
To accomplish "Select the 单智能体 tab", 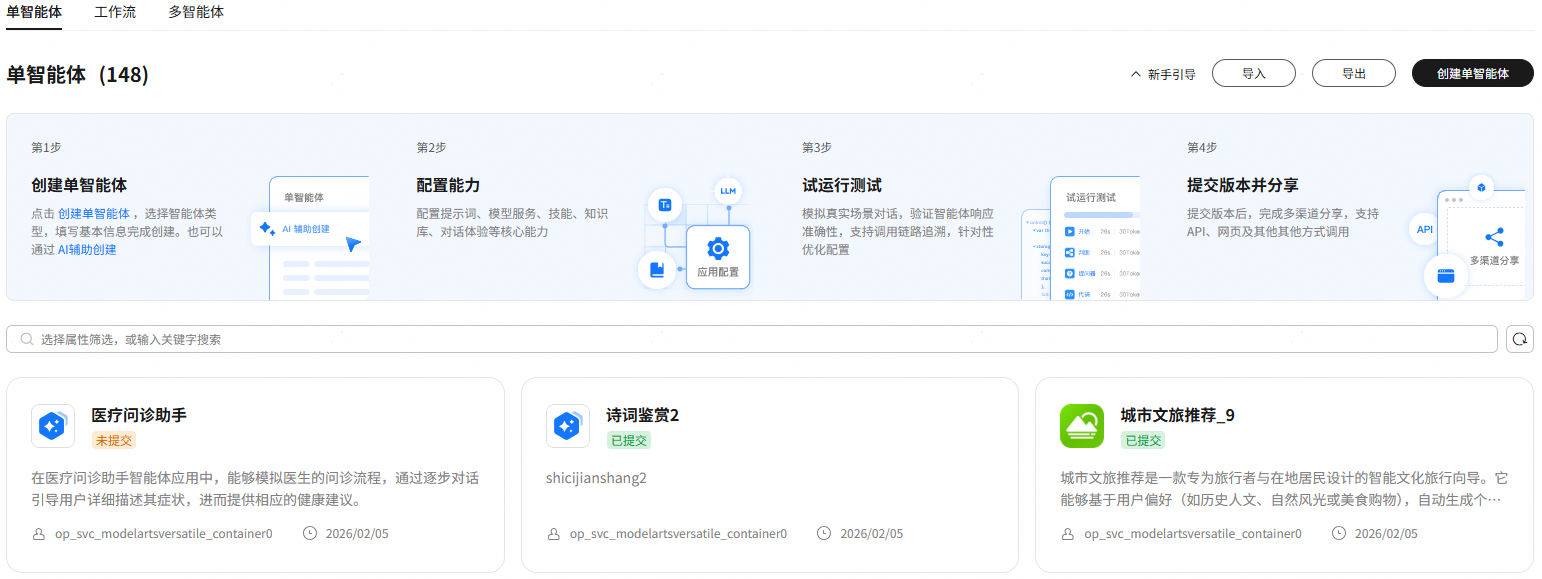I will (34, 13).
